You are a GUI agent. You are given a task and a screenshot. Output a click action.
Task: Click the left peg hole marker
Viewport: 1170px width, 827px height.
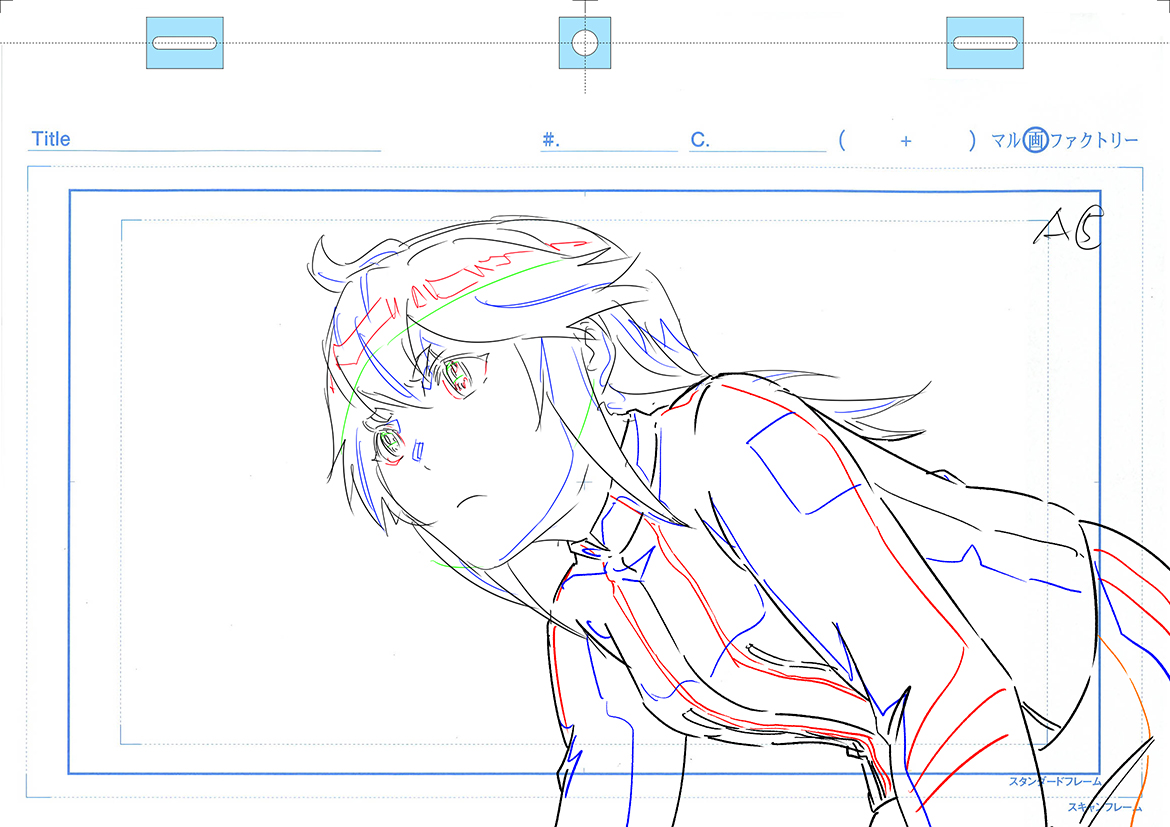pyautogui.click(x=184, y=43)
